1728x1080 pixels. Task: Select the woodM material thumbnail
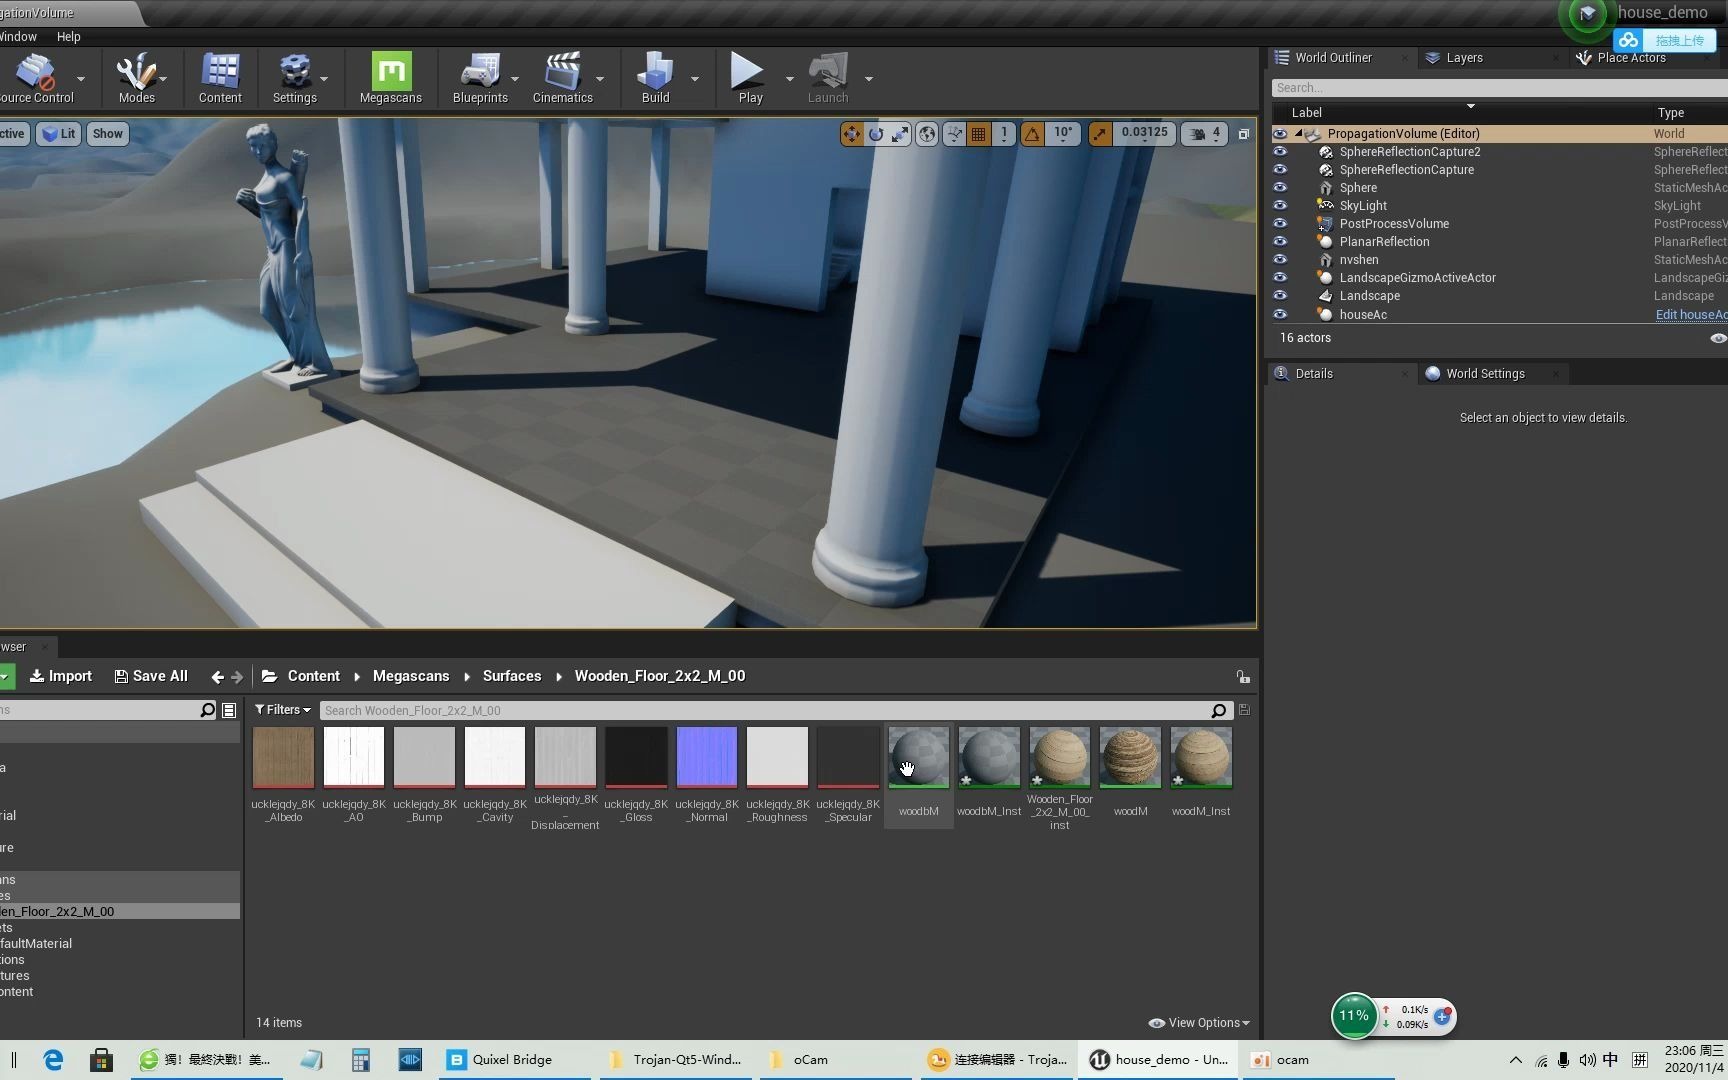pos(1130,760)
